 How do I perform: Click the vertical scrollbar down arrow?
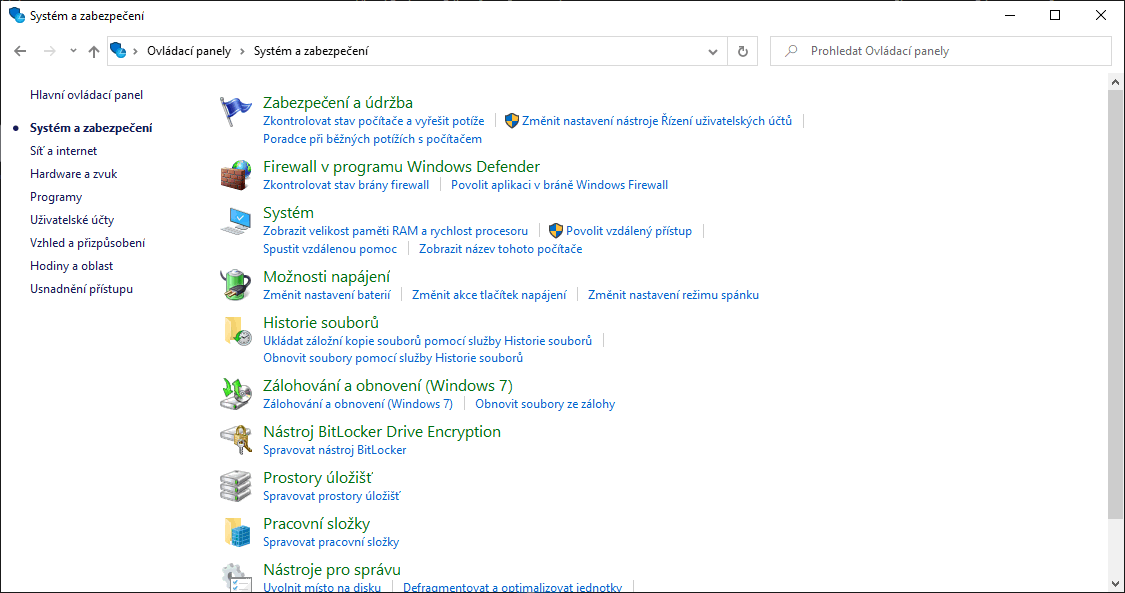tap(1116, 582)
